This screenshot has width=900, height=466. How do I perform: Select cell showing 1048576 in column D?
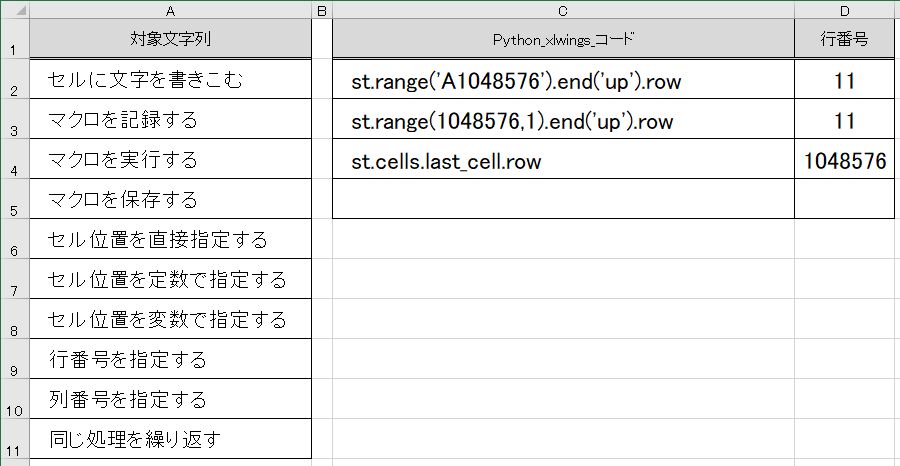pyautogui.click(x=844, y=159)
